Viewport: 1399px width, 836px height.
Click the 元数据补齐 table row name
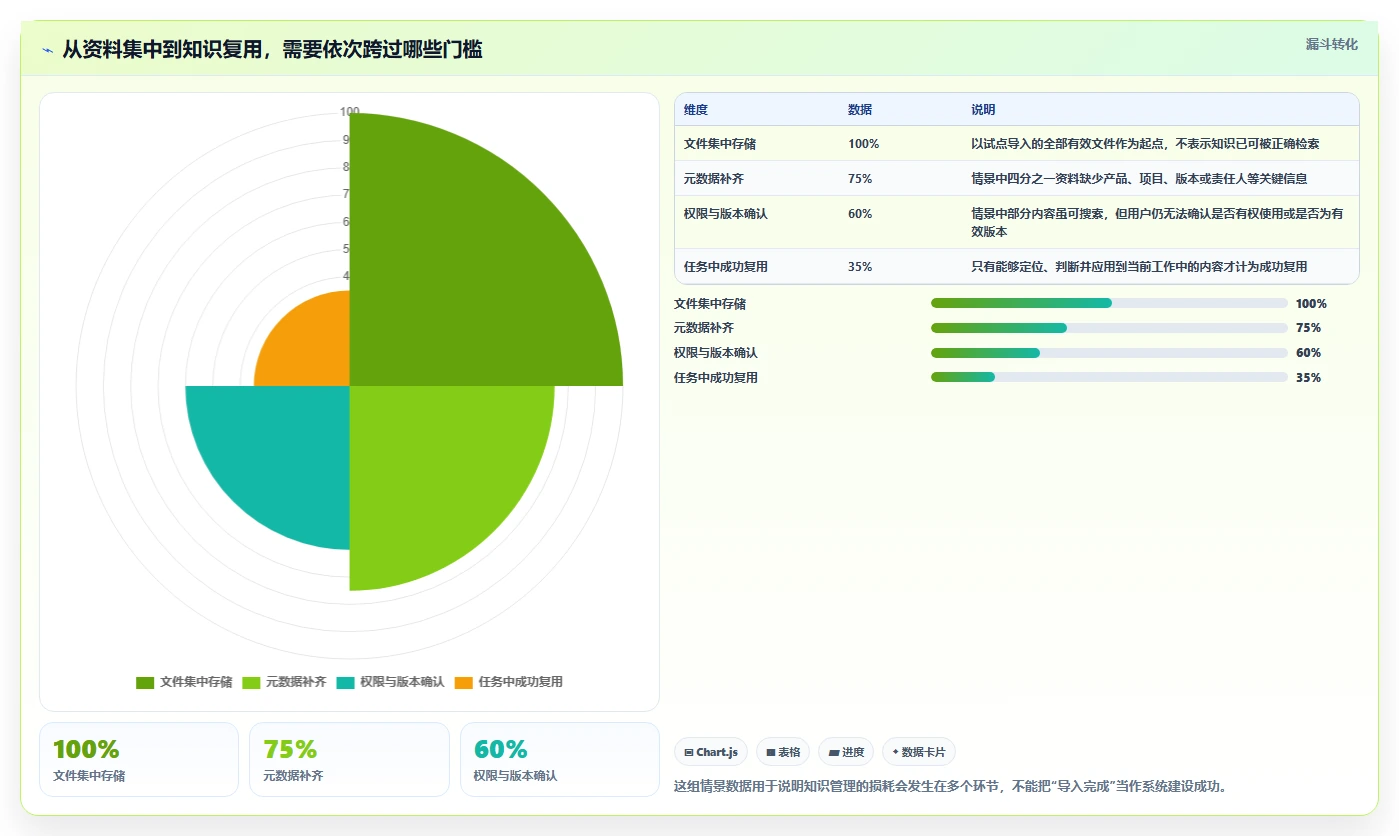tap(714, 179)
